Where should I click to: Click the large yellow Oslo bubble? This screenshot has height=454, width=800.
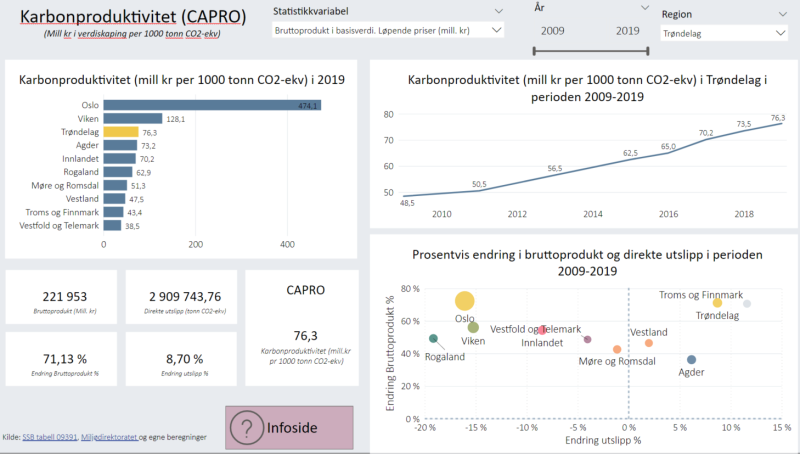tap(464, 301)
